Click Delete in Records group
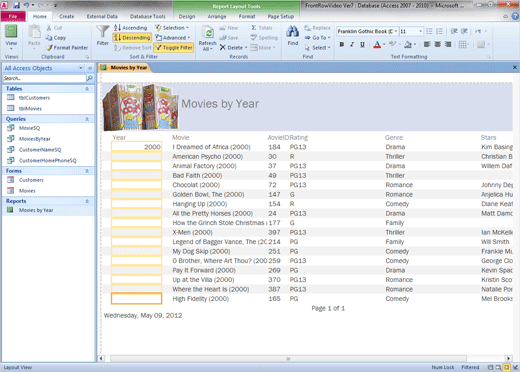Image resolution: width=520 pixels, height=372 pixels. point(233,48)
